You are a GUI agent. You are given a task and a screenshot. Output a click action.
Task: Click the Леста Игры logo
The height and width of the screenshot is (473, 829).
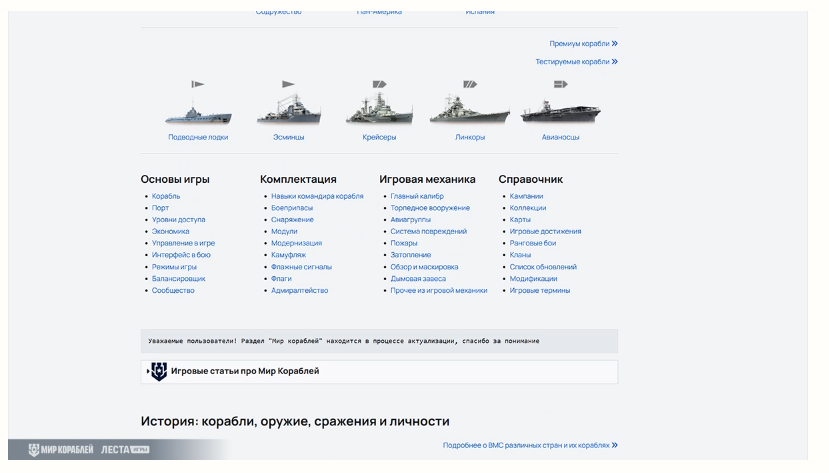pos(125,450)
